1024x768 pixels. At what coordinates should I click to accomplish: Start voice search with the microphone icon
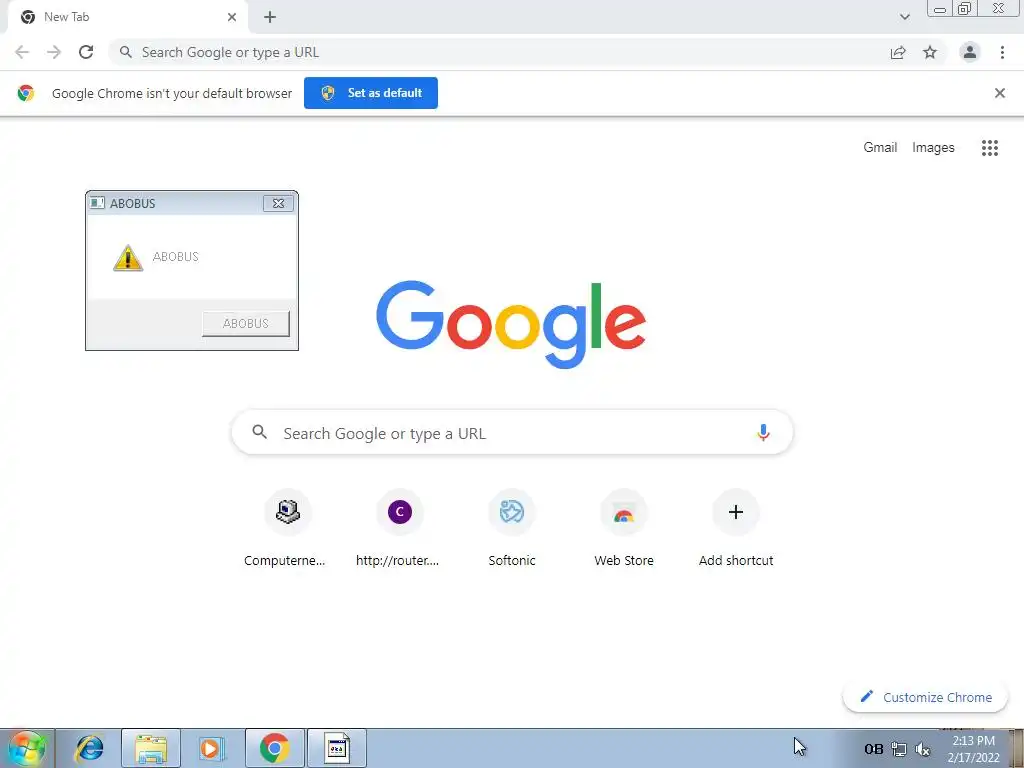click(763, 432)
